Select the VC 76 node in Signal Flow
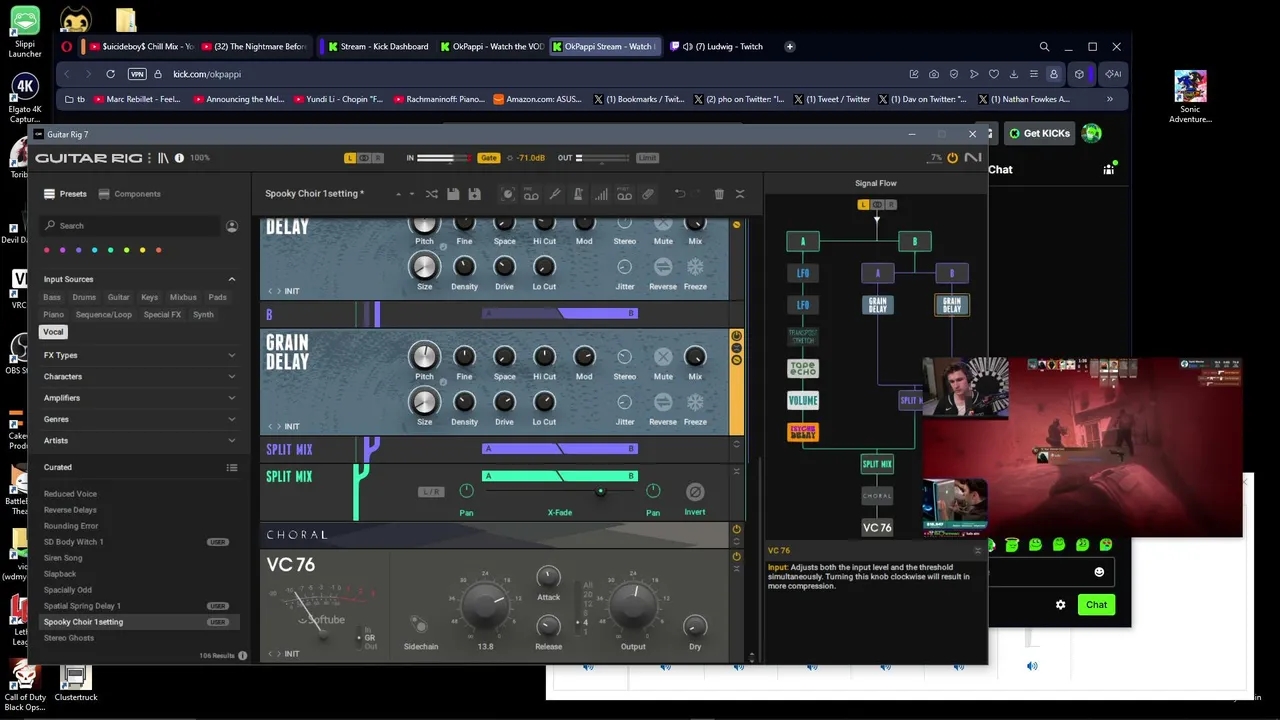This screenshot has height=720, width=1280. [877, 527]
